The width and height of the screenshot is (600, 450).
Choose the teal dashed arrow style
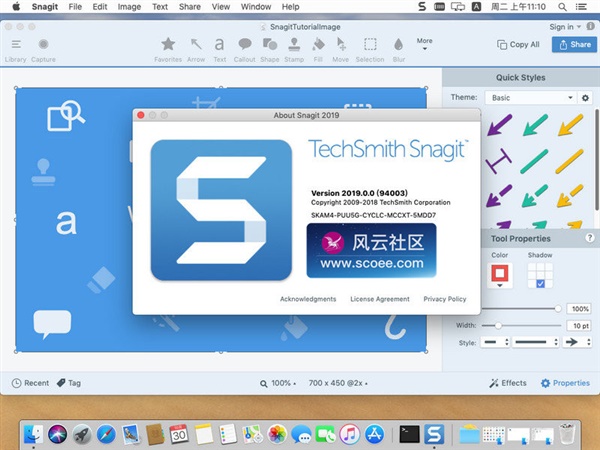pyautogui.click(x=535, y=196)
